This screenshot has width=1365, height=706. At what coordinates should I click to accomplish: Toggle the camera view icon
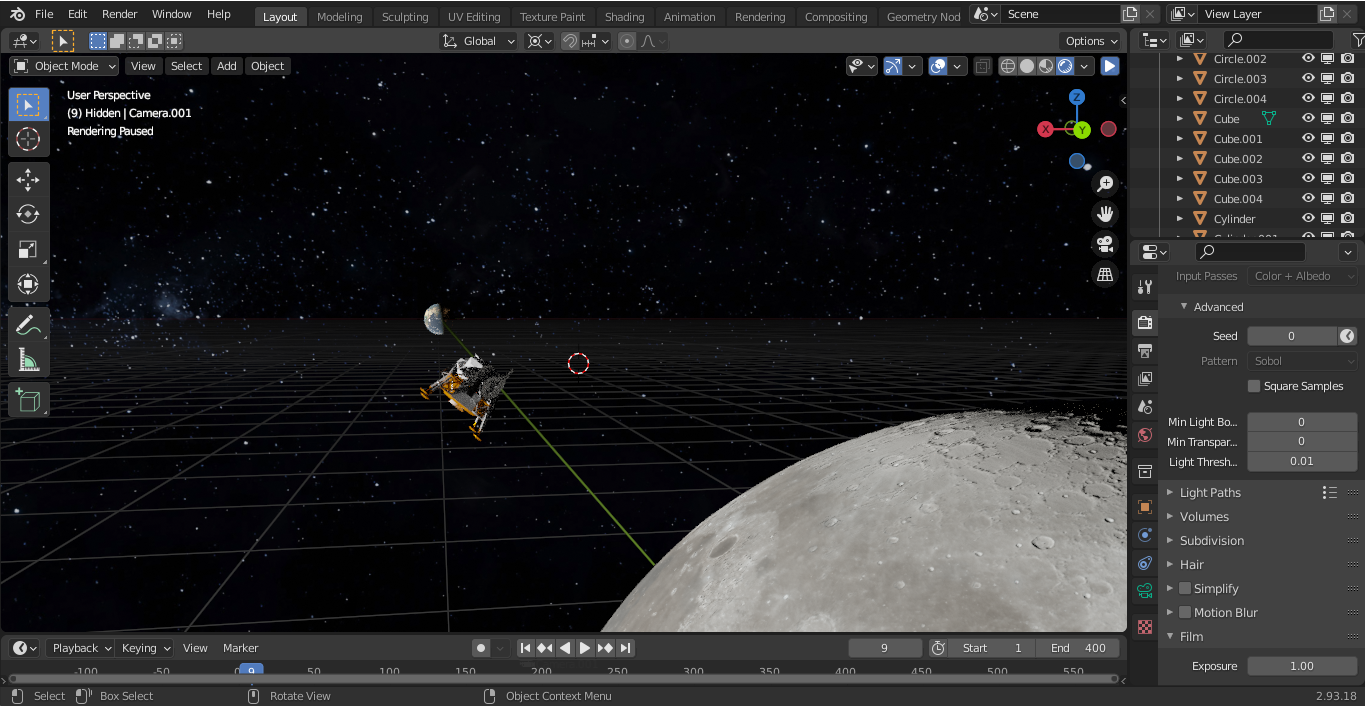(x=1105, y=244)
